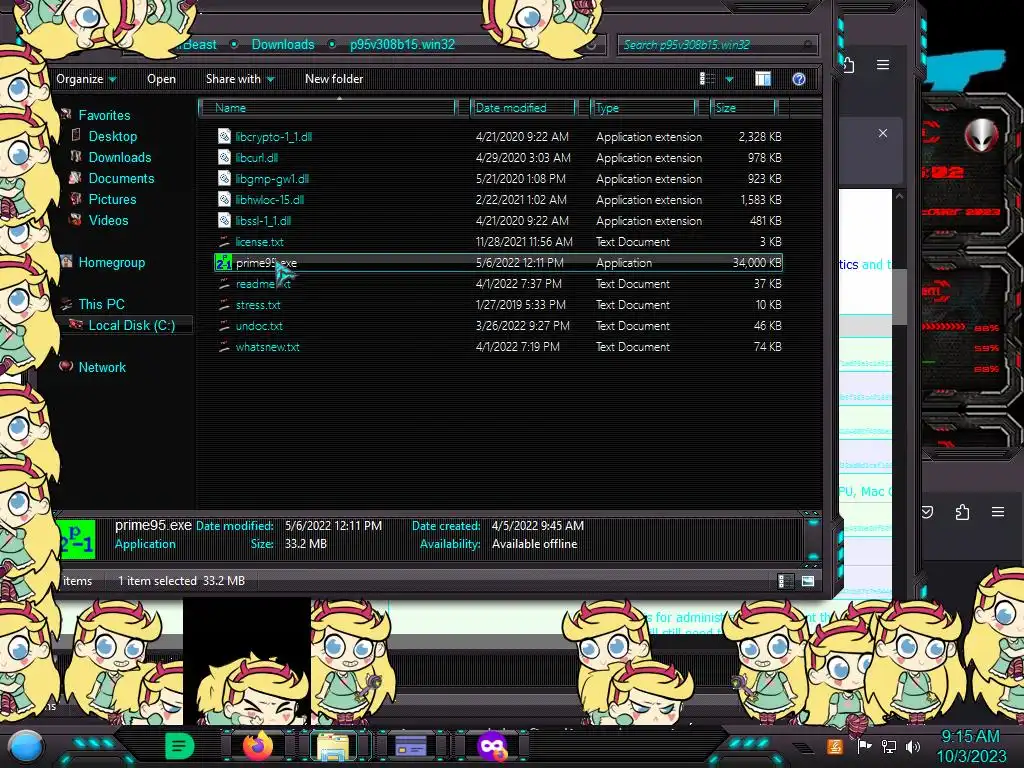This screenshot has width=1024, height=768.
Task: Click p95v308b15.win32 in address breadcrumb
Action: (402, 44)
